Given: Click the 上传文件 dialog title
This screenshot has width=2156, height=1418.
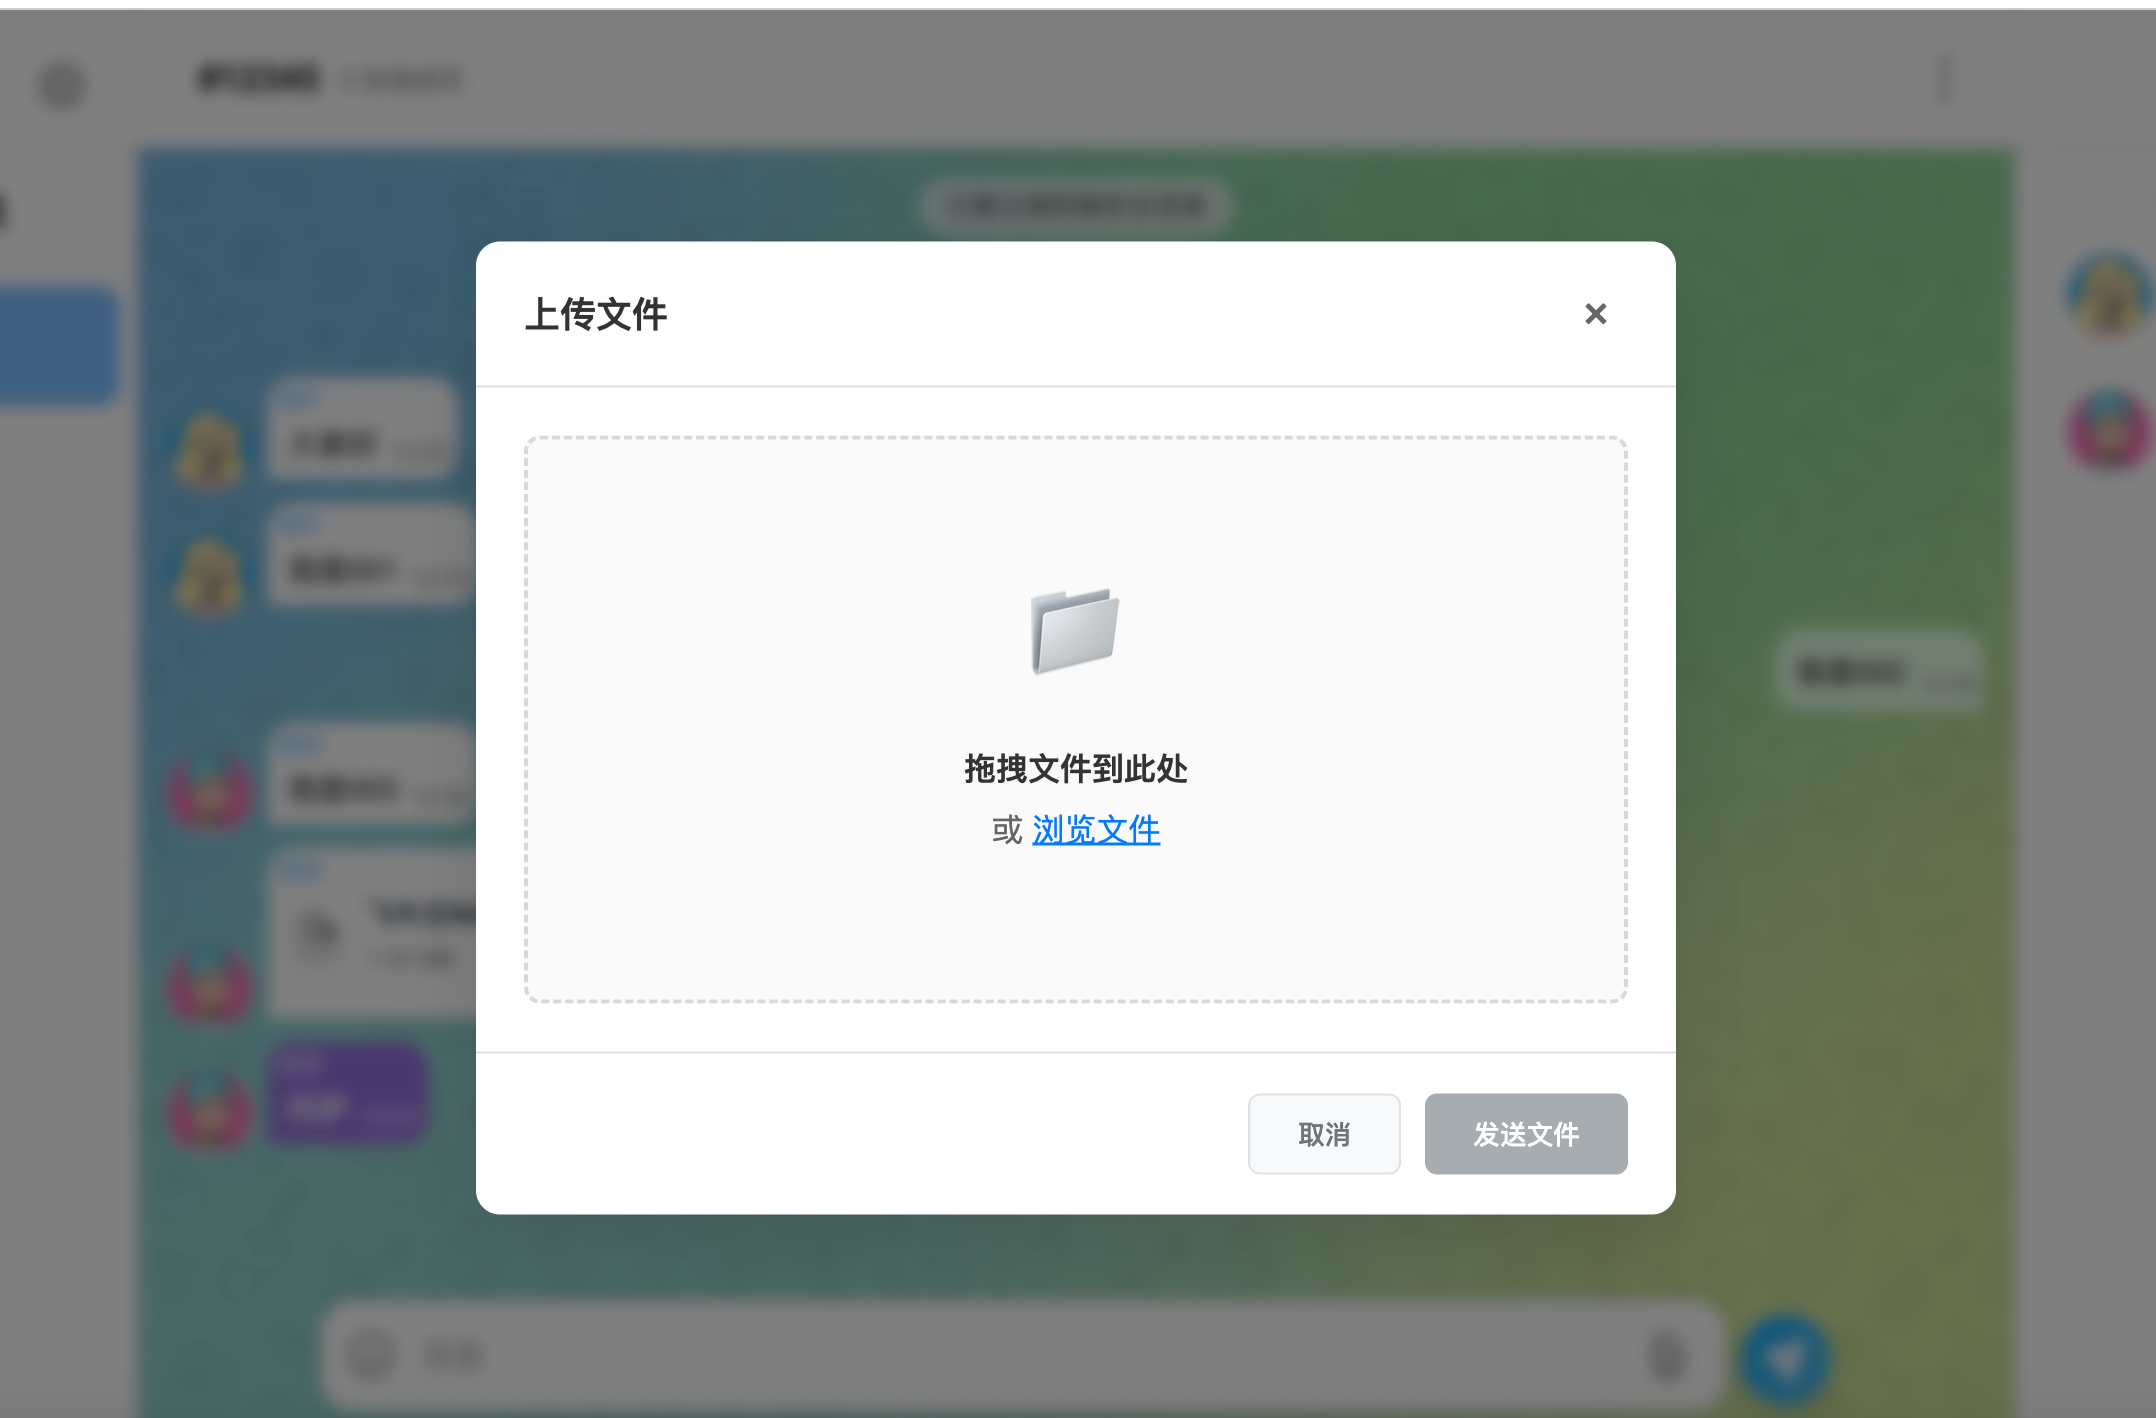Looking at the screenshot, I should coord(596,314).
